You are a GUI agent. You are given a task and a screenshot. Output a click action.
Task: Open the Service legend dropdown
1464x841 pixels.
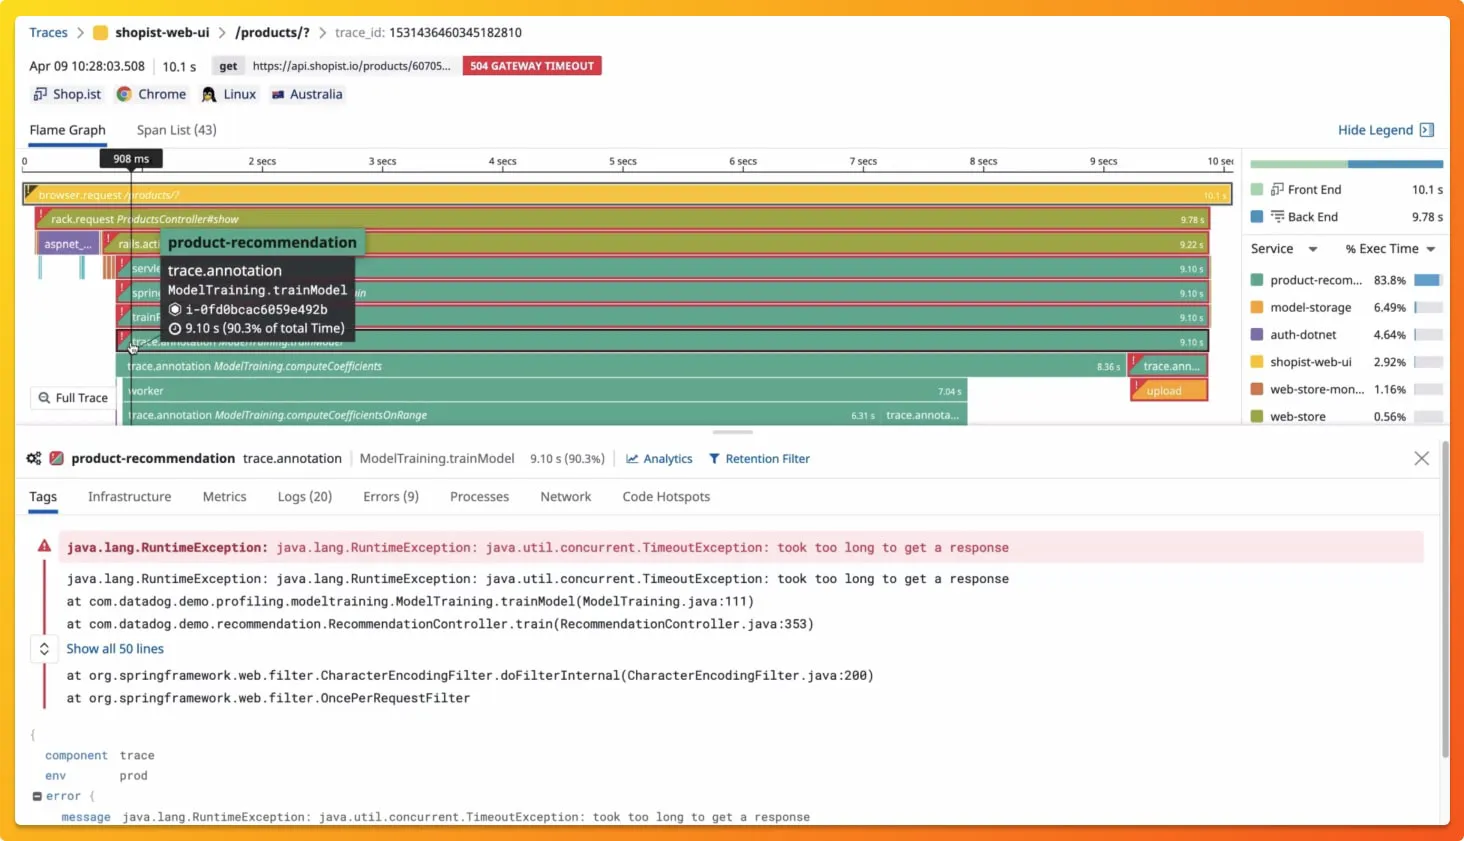[x=1313, y=249]
